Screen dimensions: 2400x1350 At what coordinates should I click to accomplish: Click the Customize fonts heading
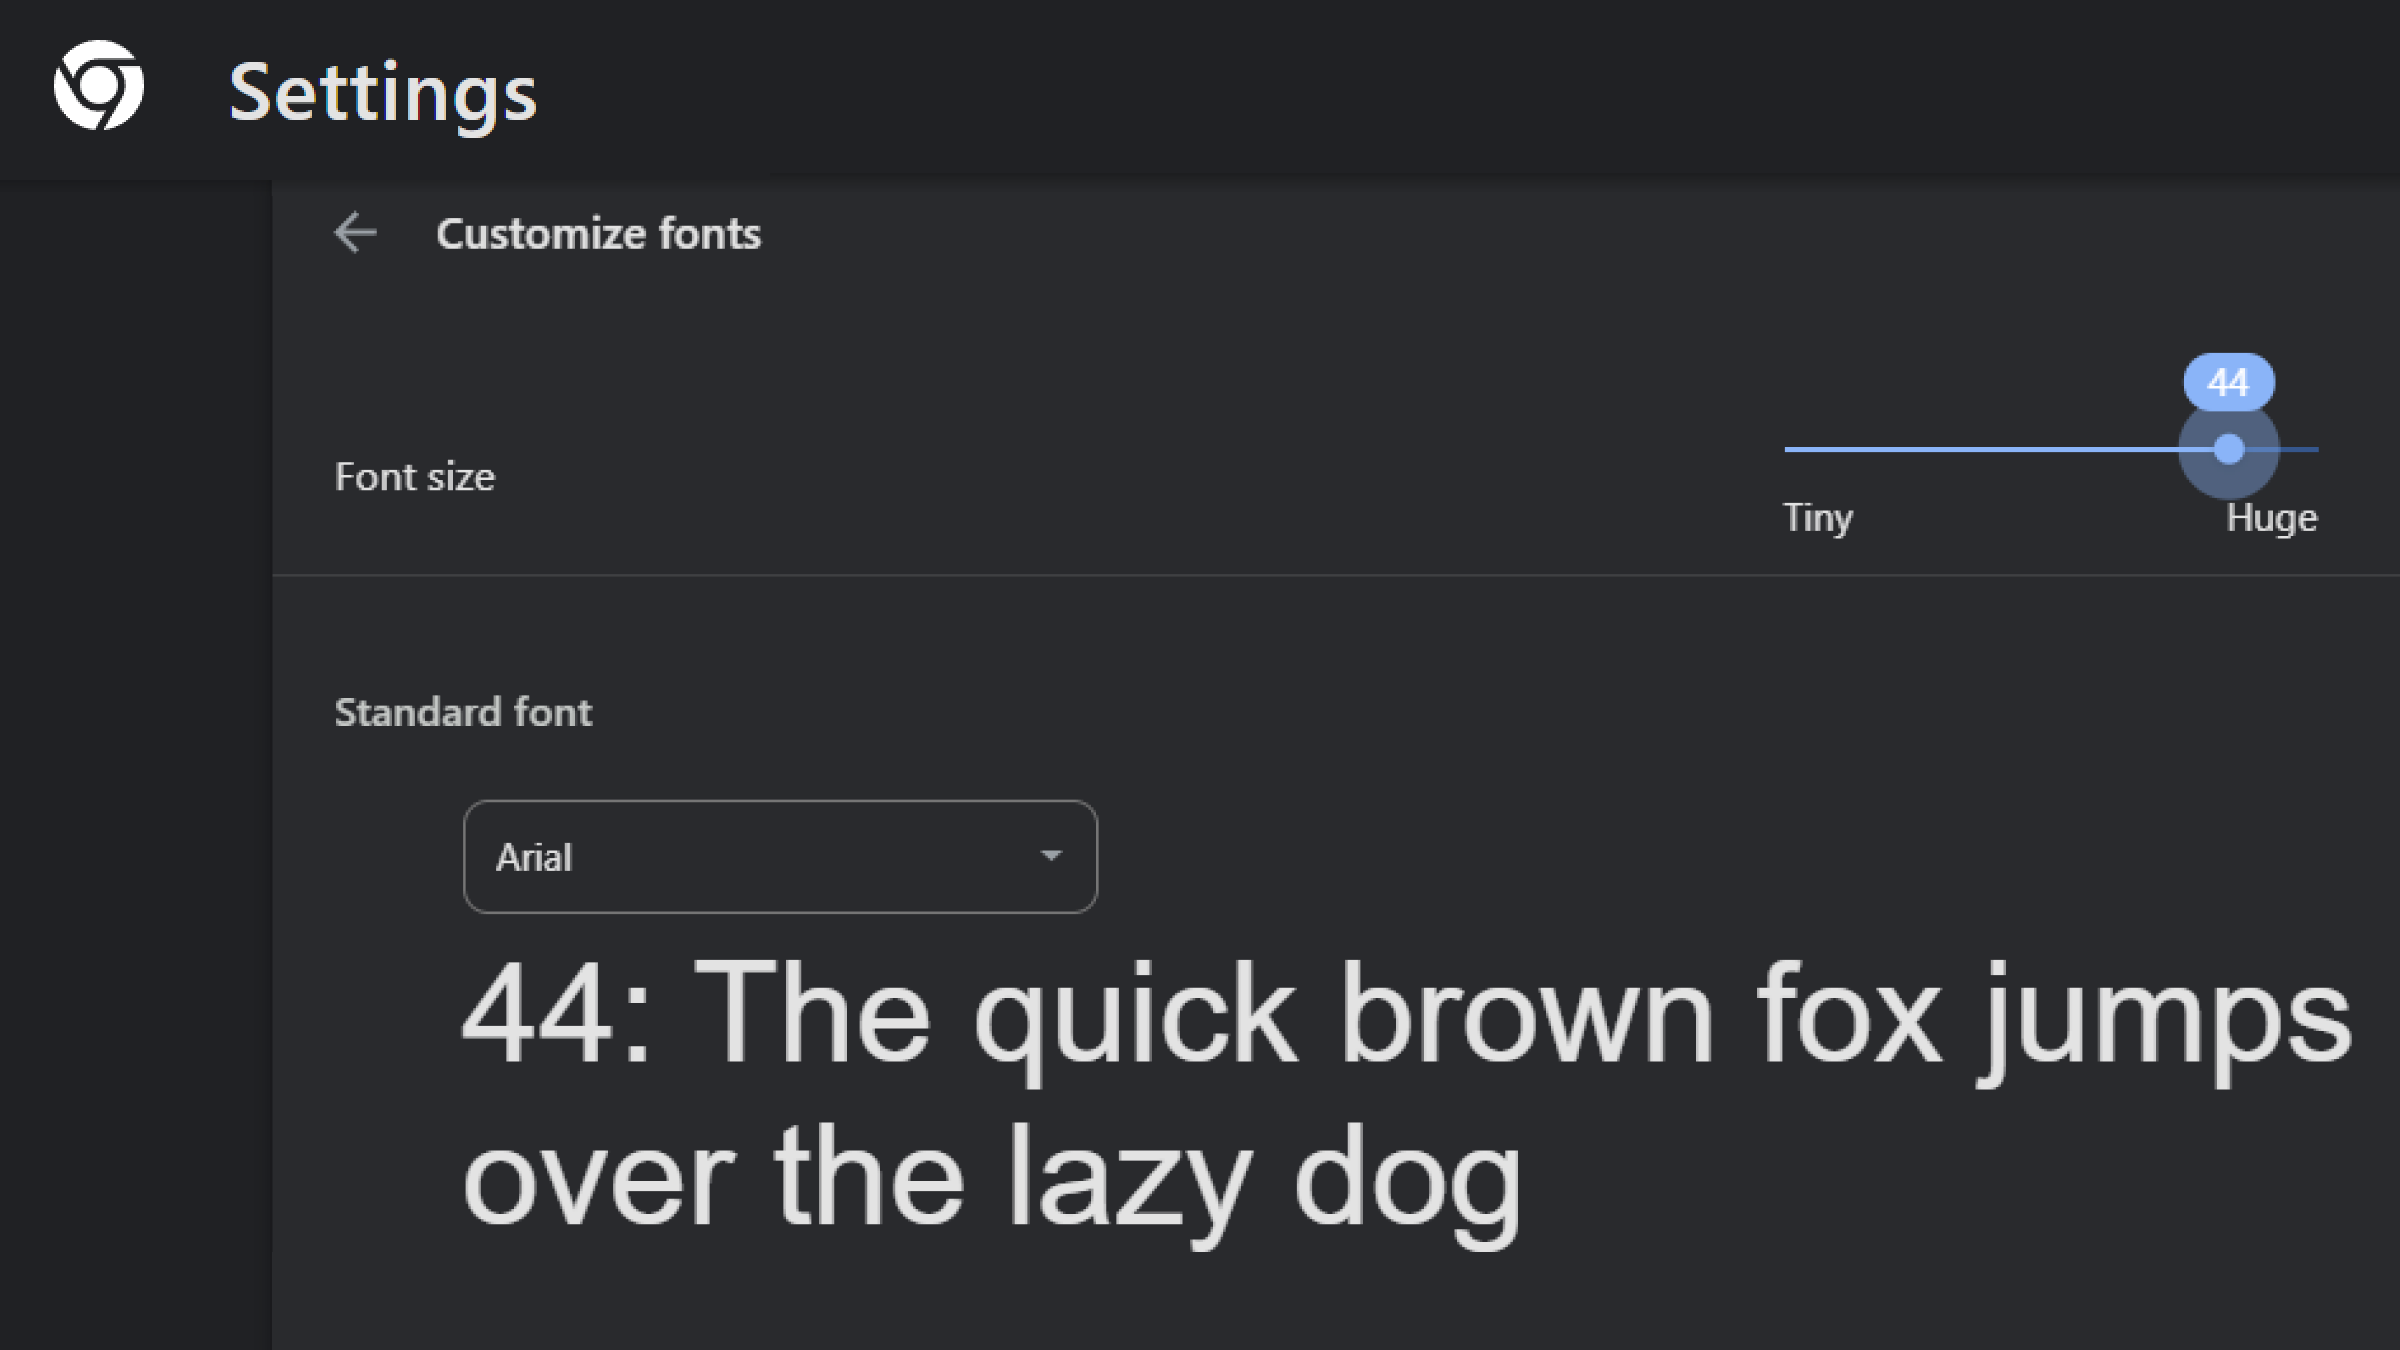[x=598, y=234]
